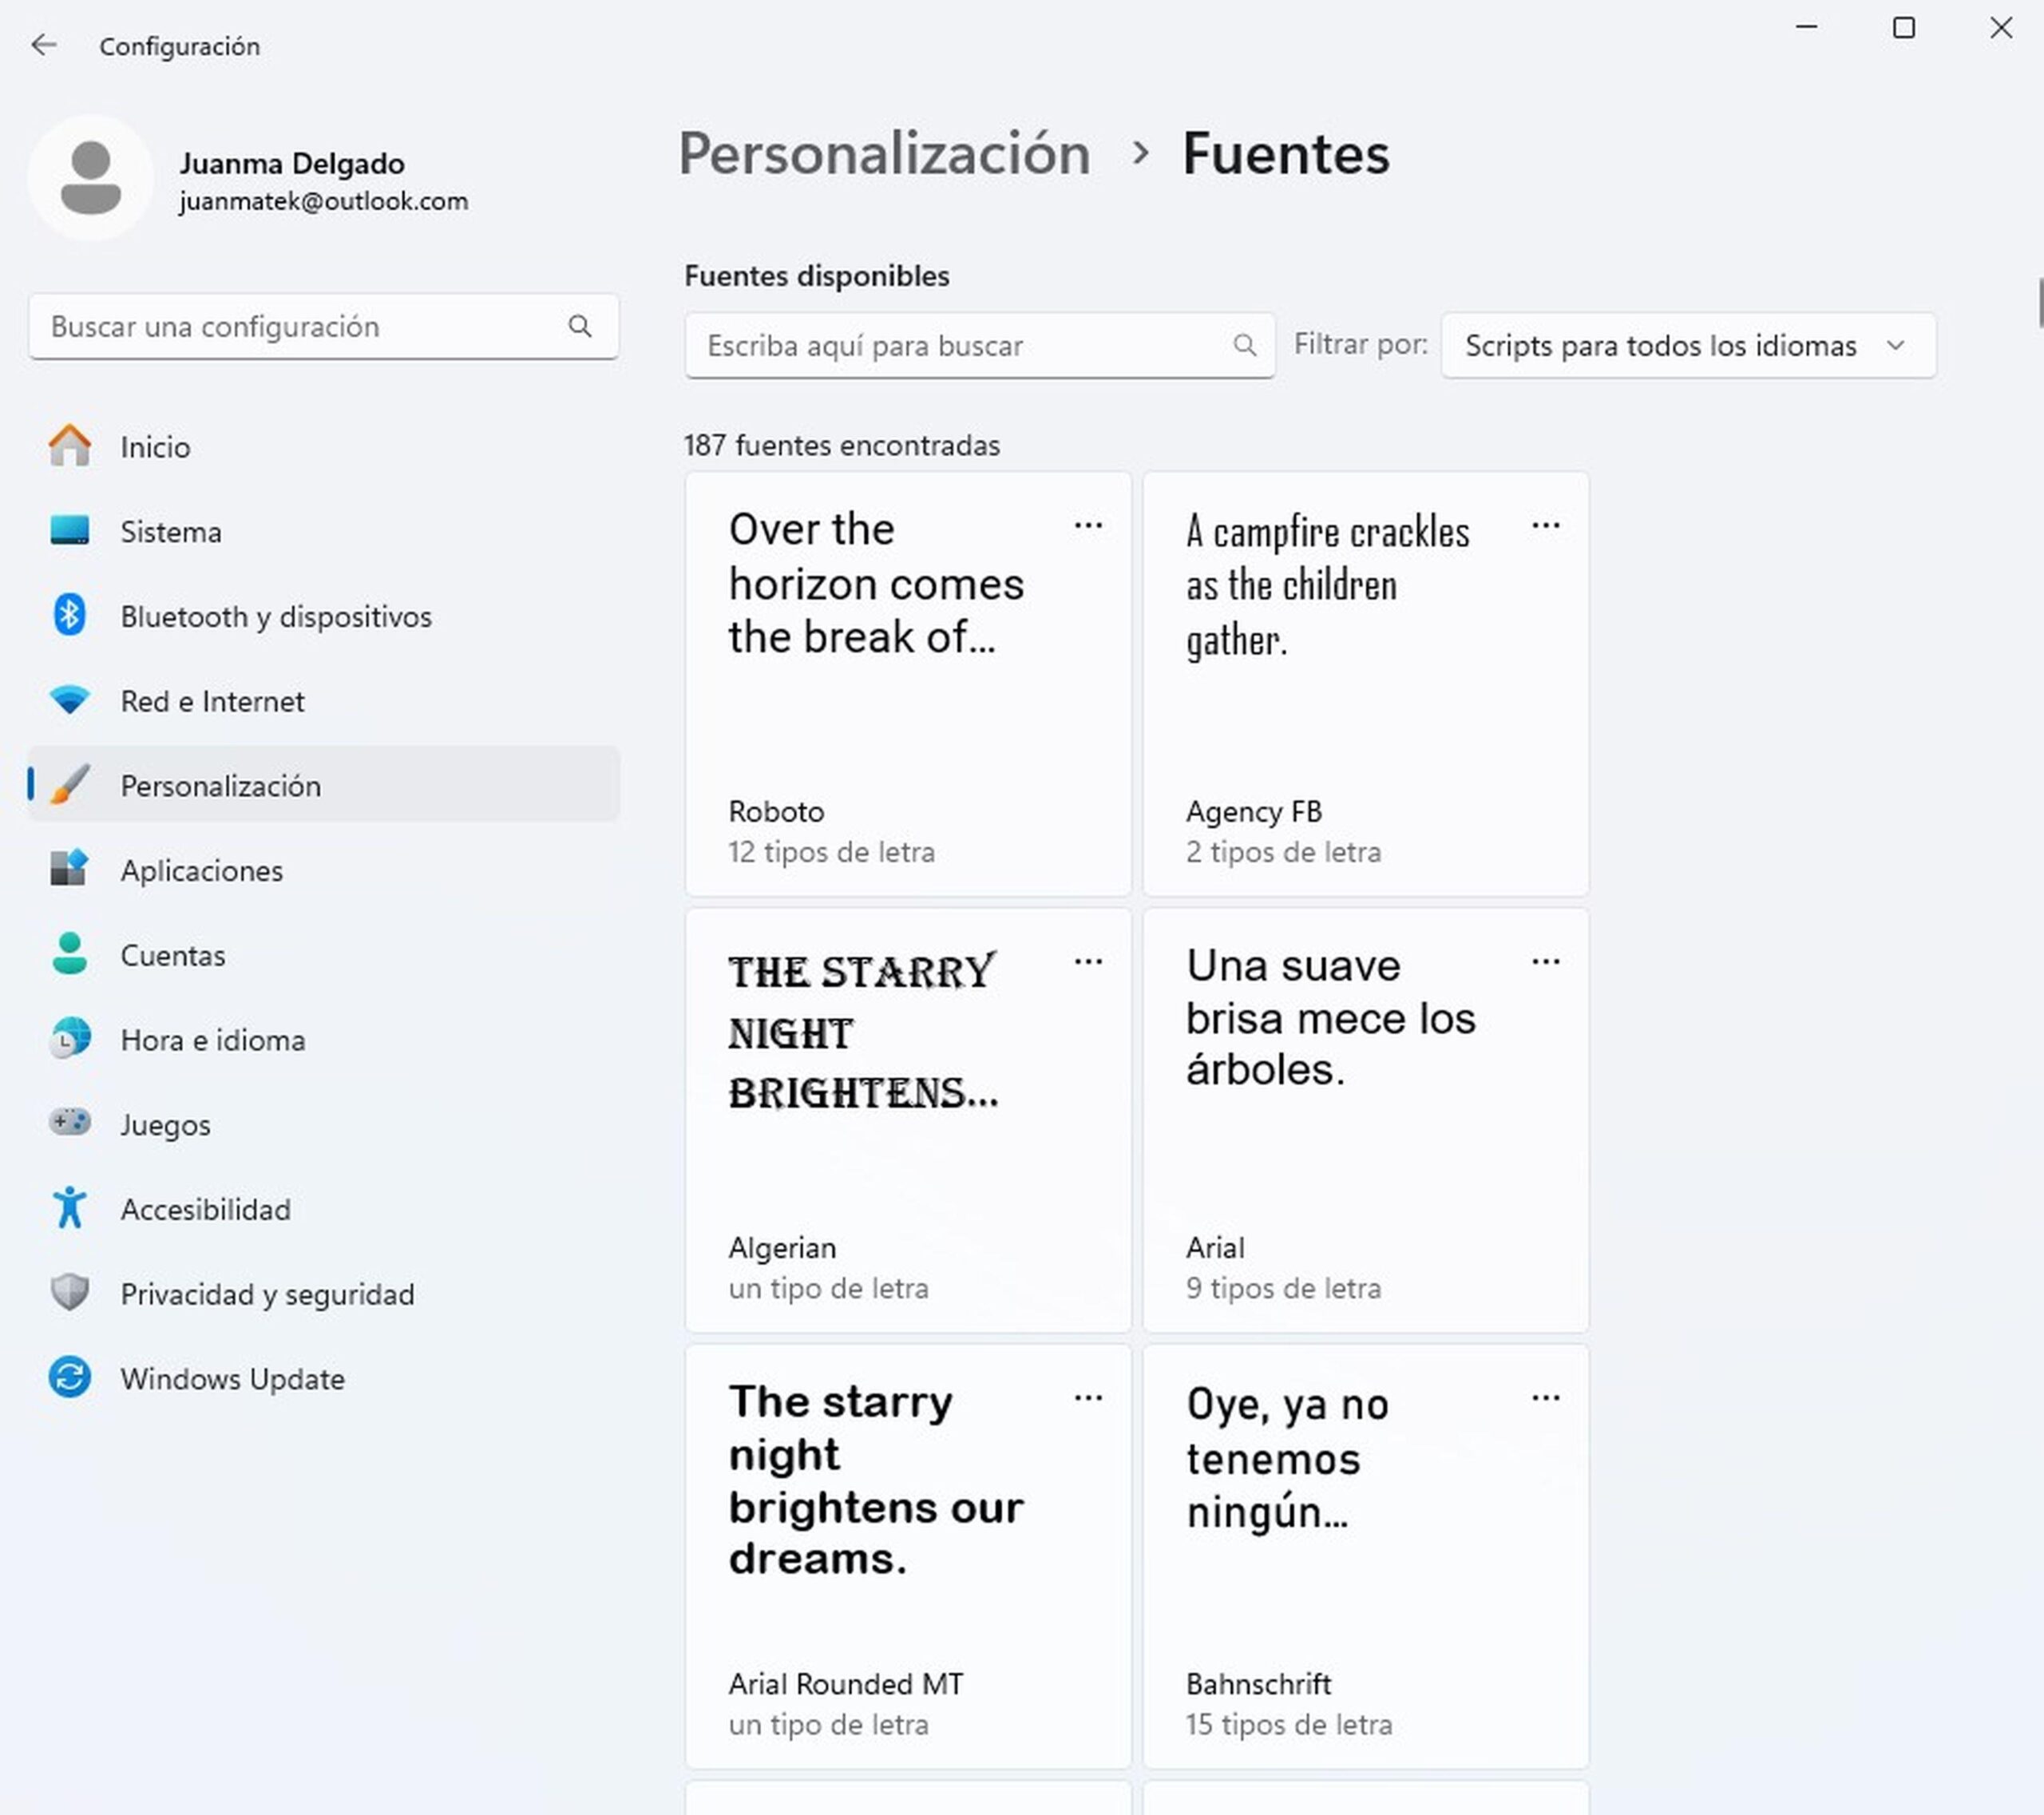This screenshot has width=2044, height=1815.
Task: Open Sistema settings
Action: point(324,531)
